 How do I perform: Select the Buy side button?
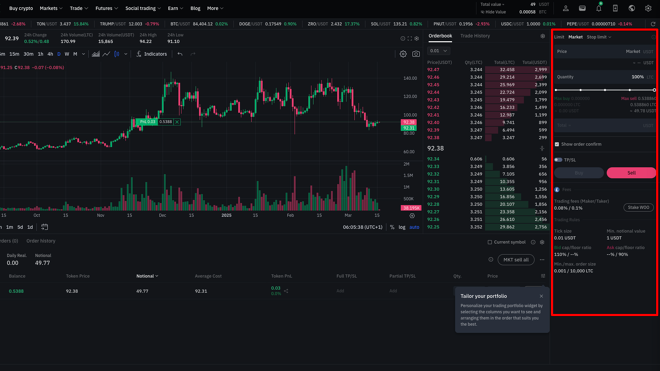pyautogui.click(x=579, y=173)
